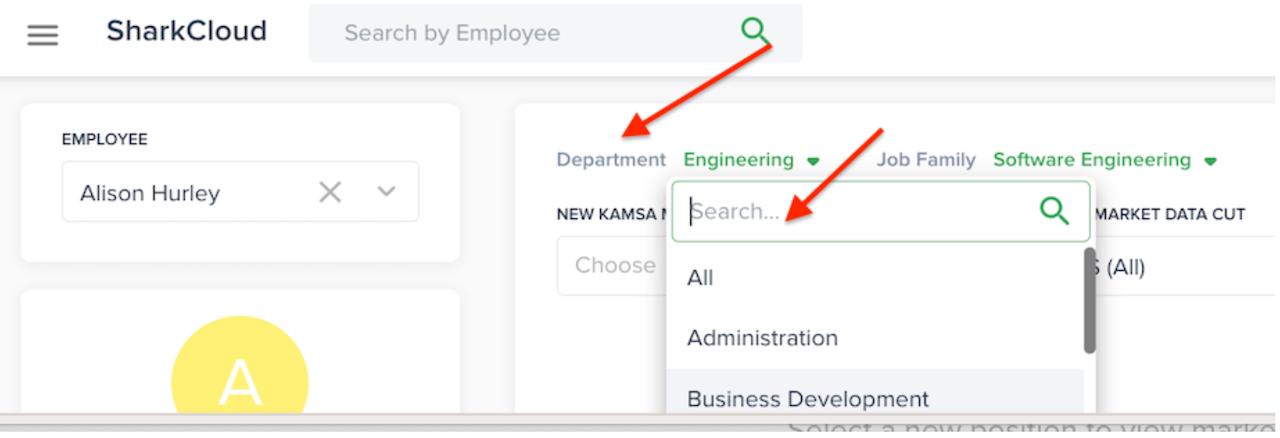Image resolution: width=1280 pixels, height=438 pixels.
Task: Clear the Alison Hurley selection
Action: [329, 192]
